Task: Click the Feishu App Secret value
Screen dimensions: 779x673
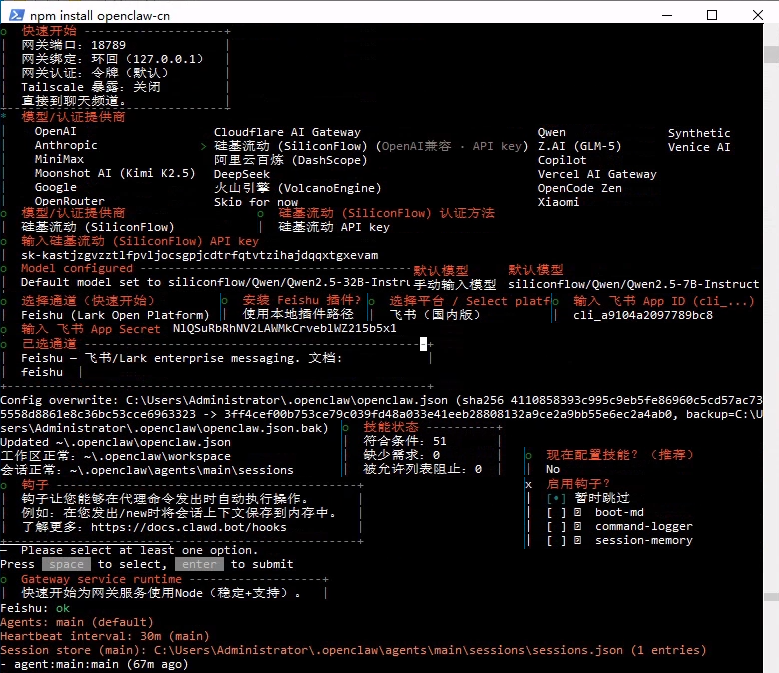Action: [x=285, y=328]
